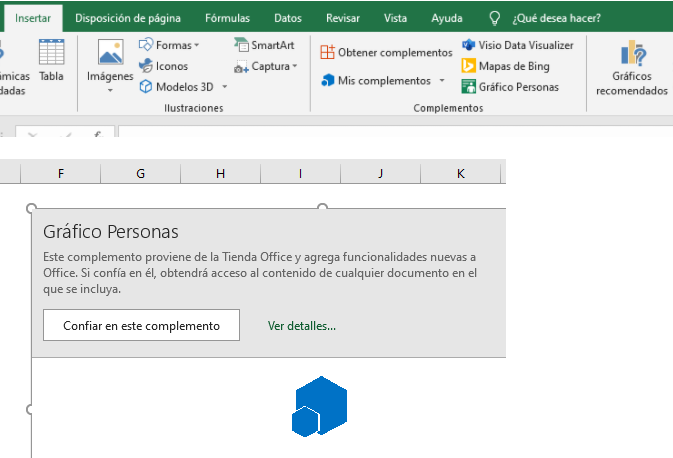
Task: Click Obtener complementos store button
Action: 386,52
